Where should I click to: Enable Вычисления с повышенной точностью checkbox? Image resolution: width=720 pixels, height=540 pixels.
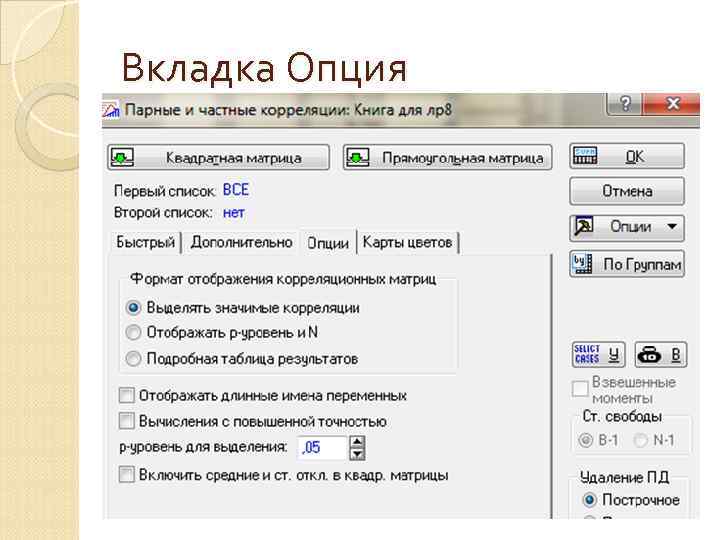click(x=126, y=421)
